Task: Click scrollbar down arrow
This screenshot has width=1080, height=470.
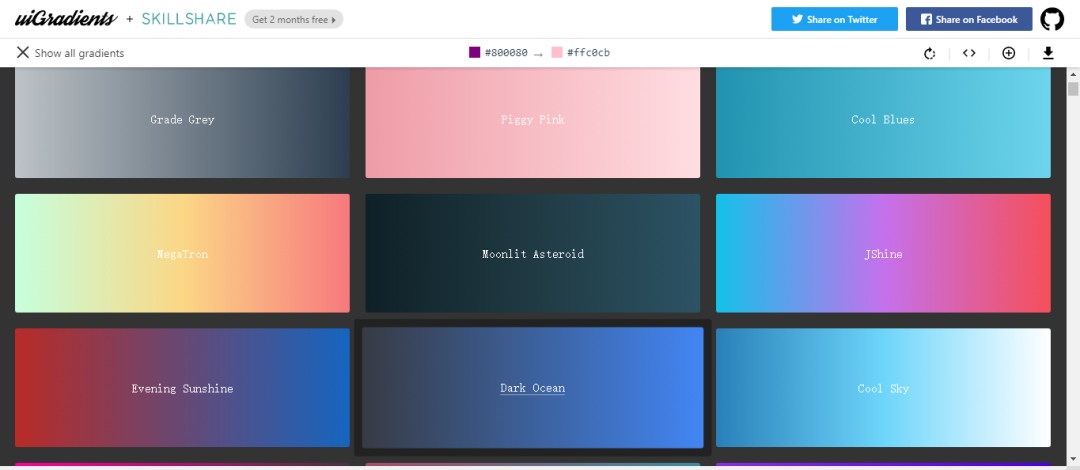Action: pyautogui.click(x=1072, y=458)
